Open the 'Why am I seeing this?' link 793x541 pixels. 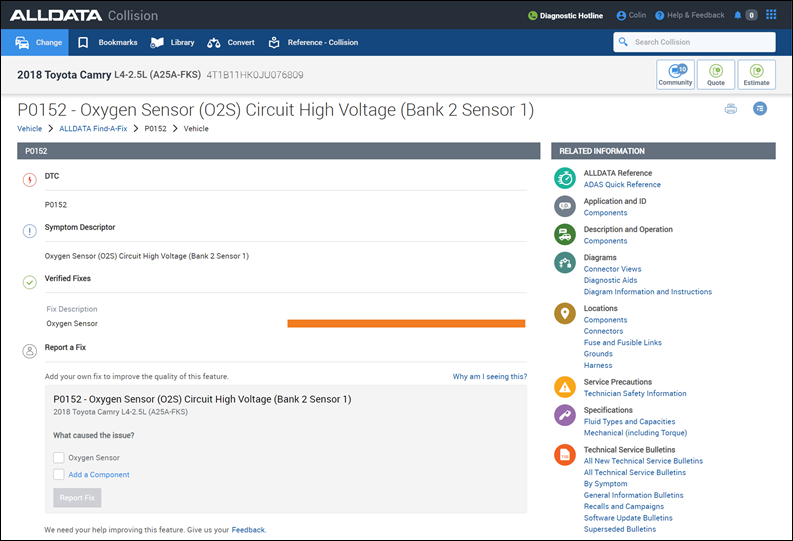[489, 377]
